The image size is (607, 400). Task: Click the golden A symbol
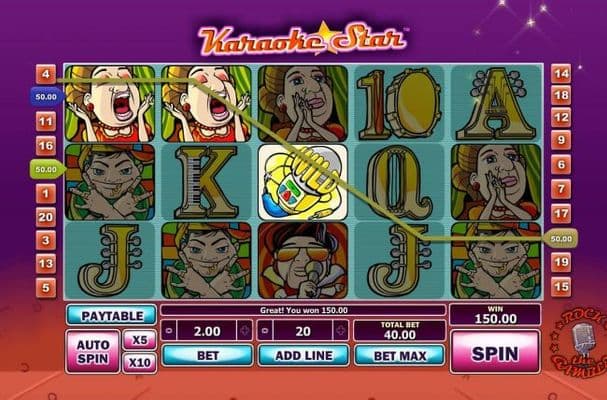tap(496, 103)
